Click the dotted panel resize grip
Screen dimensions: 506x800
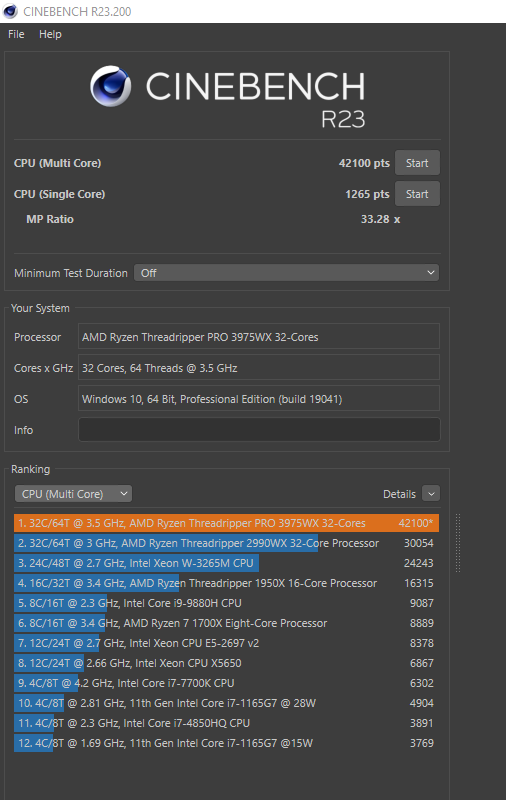click(x=458, y=543)
